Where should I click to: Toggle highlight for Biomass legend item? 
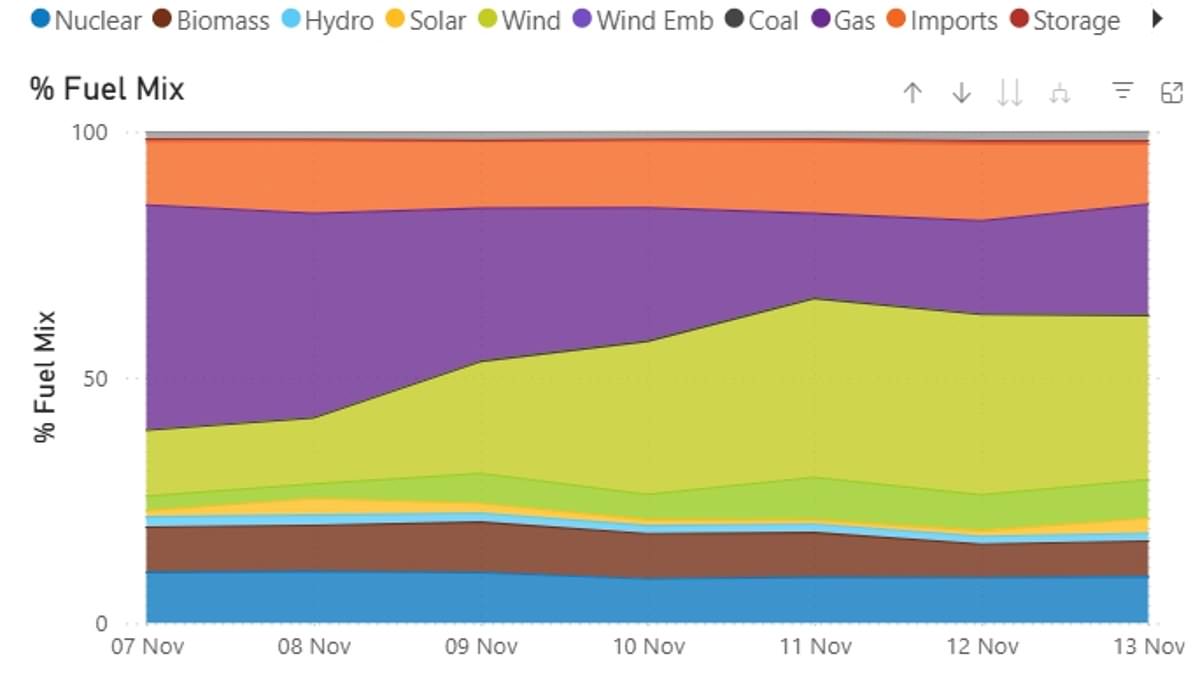click(x=222, y=20)
